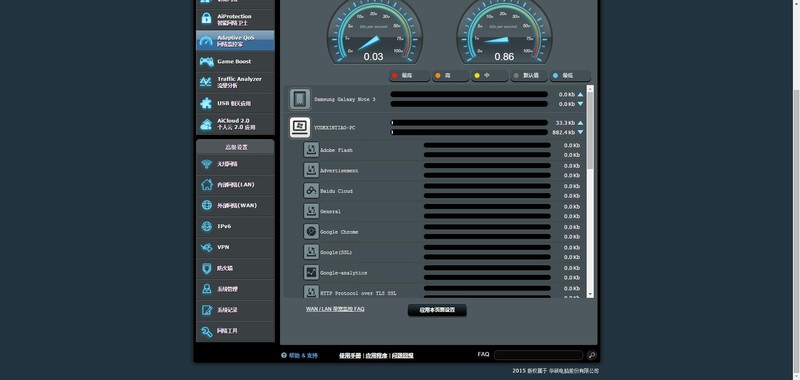
Task: Open the LAN settings with house icon
Action: (235, 185)
